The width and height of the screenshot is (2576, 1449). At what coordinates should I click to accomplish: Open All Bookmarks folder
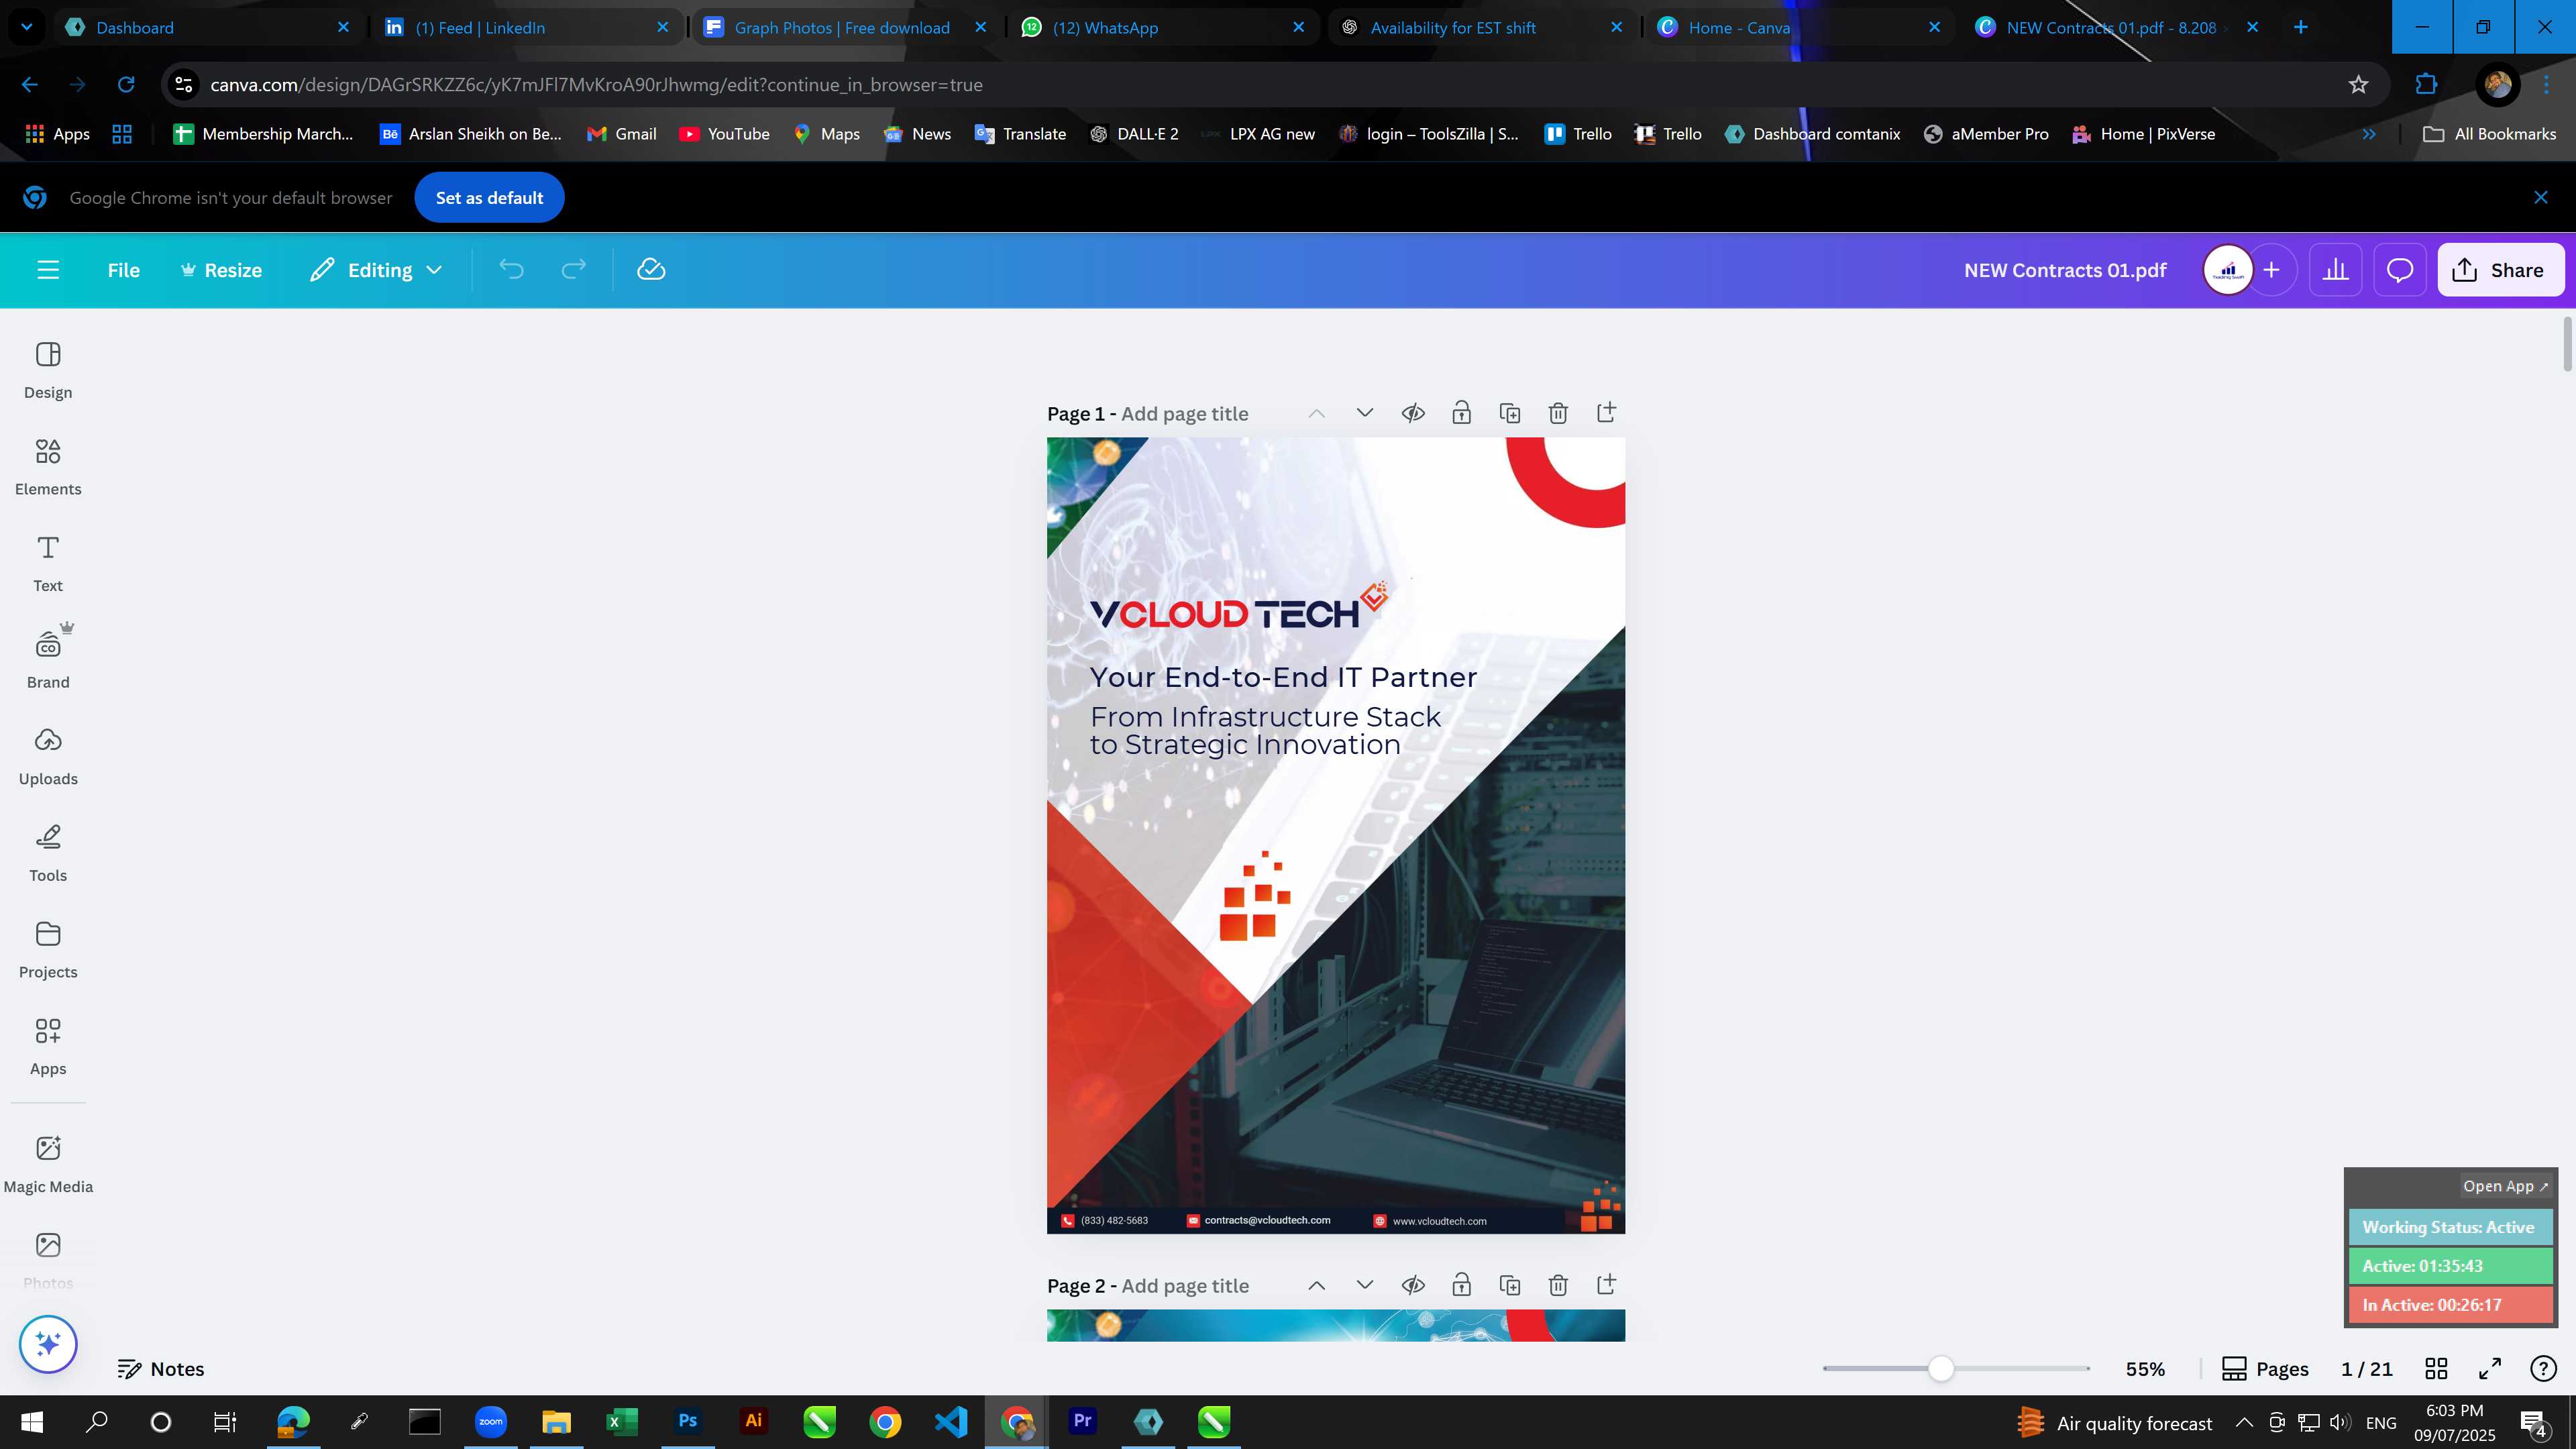point(2489,134)
